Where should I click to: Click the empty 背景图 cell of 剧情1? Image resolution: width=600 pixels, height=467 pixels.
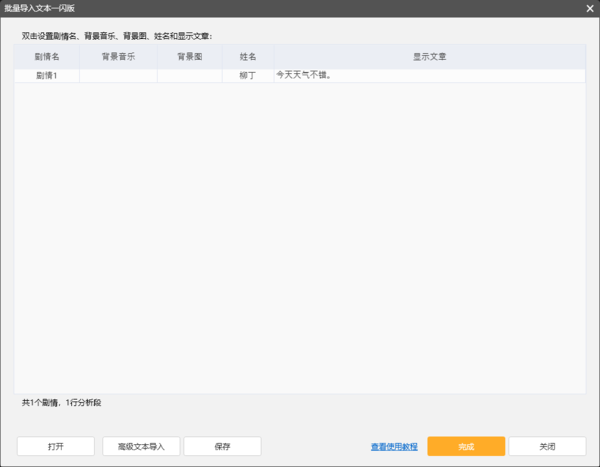(x=190, y=75)
